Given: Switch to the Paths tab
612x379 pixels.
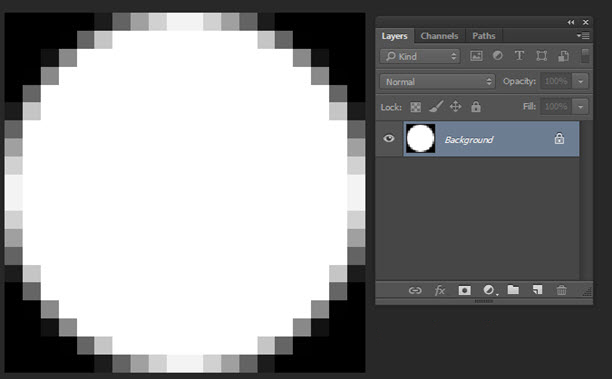Looking at the screenshot, I should point(484,36).
